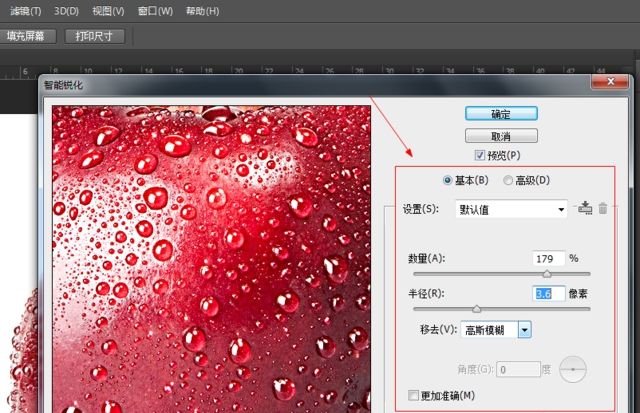Open the 视图(V) menu
The width and height of the screenshot is (640, 413).
tap(108, 11)
